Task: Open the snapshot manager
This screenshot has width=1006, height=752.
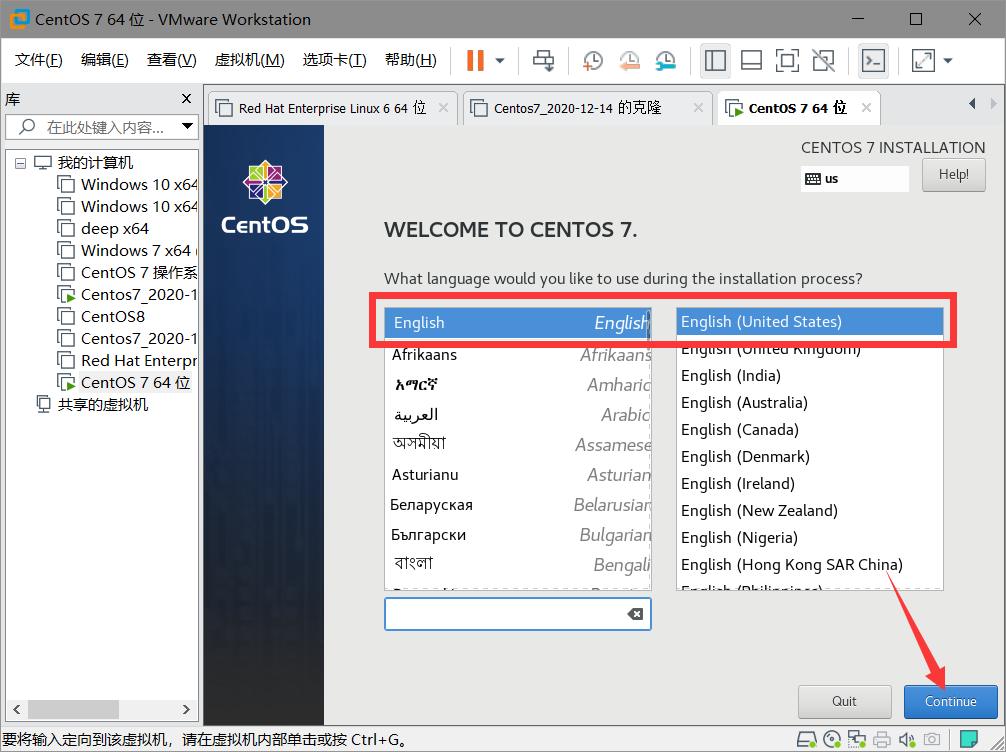Action: coord(666,60)
